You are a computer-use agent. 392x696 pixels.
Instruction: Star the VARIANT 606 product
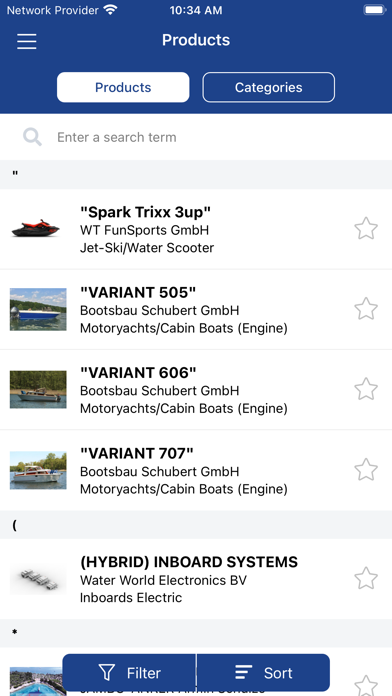pos(366,389)
